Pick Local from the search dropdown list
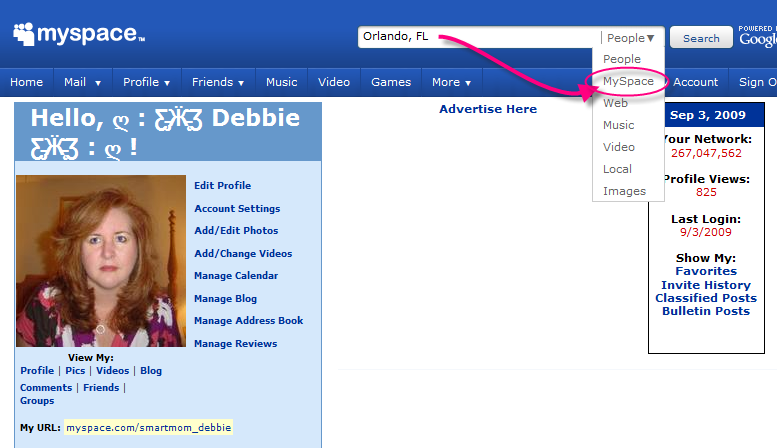The height and width of the screenshot is (448, 777). click(x=617, y=169)
